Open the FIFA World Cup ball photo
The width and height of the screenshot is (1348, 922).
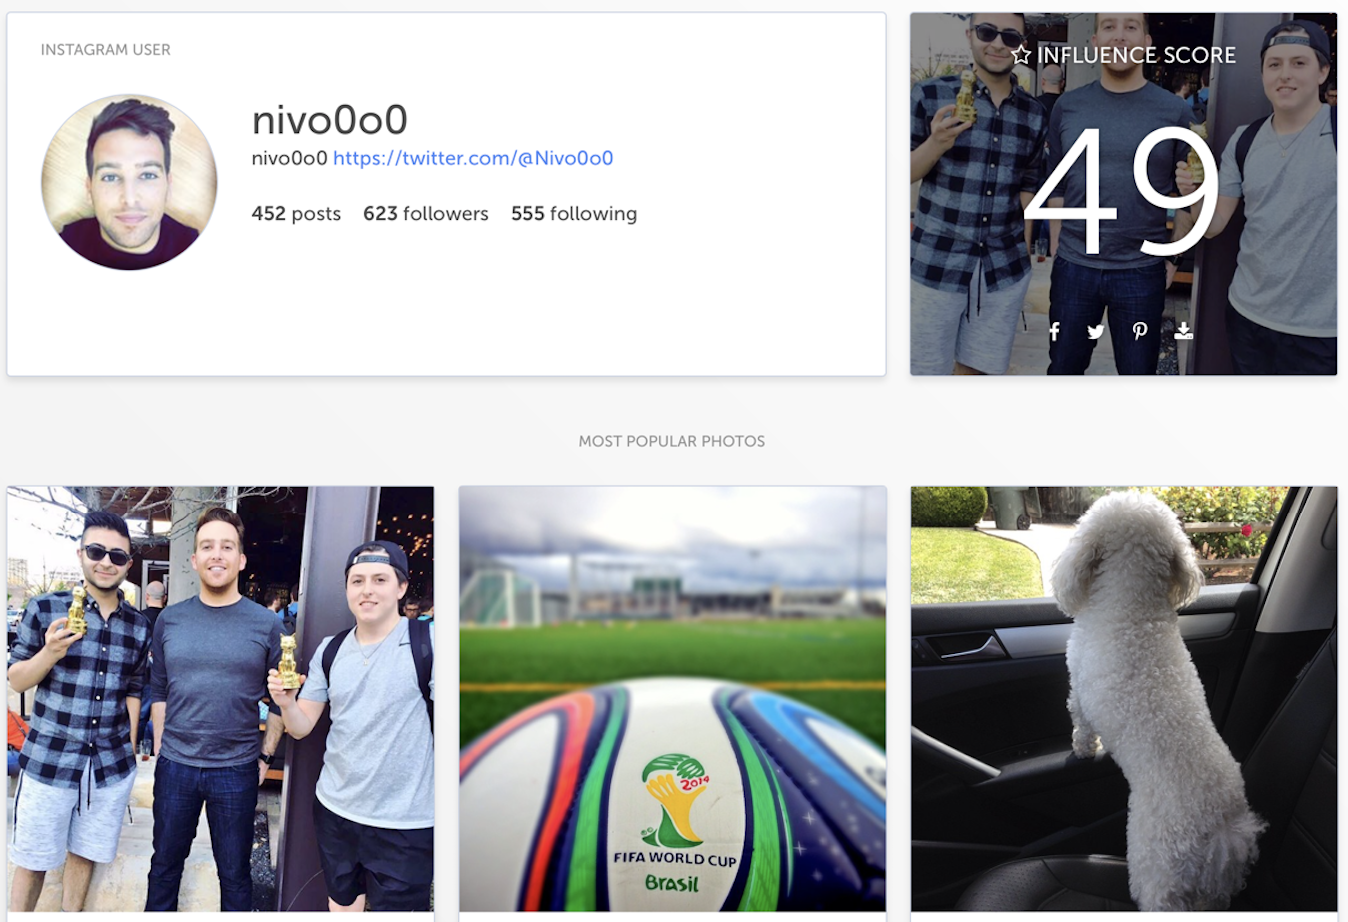tap(673, 699)
